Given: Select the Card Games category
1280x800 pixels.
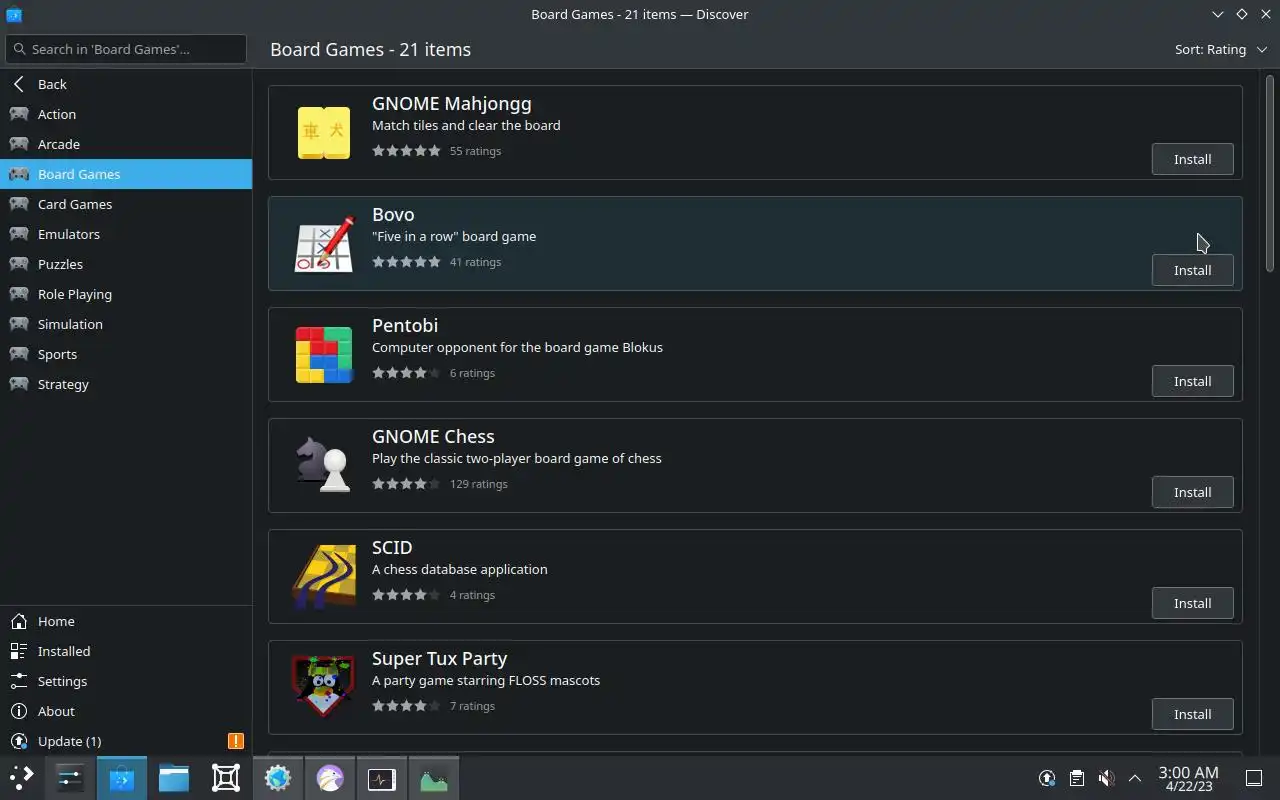Looking at the screenshot, I should 126,204.
